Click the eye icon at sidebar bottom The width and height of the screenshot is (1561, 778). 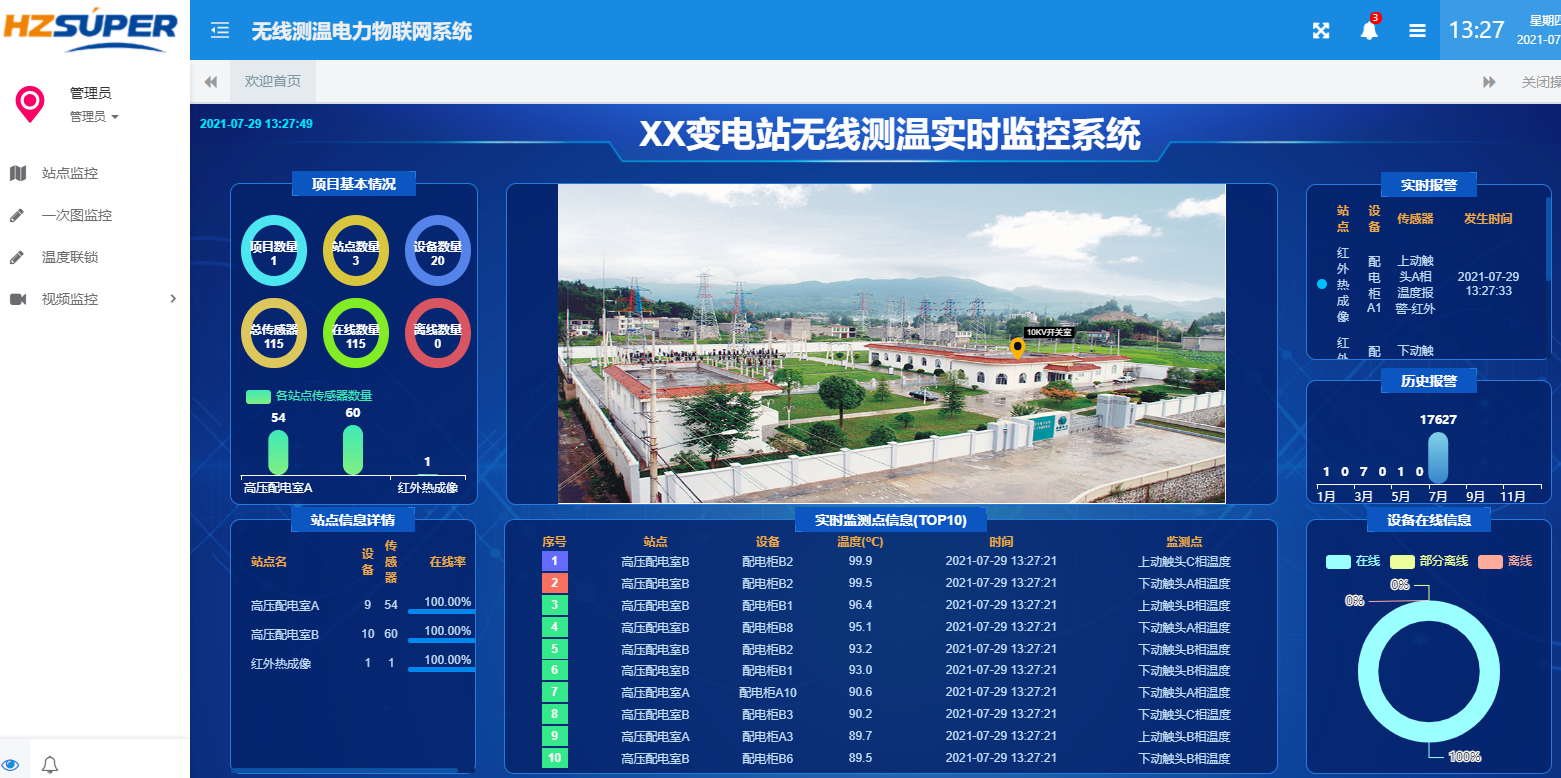coord(11,764)
